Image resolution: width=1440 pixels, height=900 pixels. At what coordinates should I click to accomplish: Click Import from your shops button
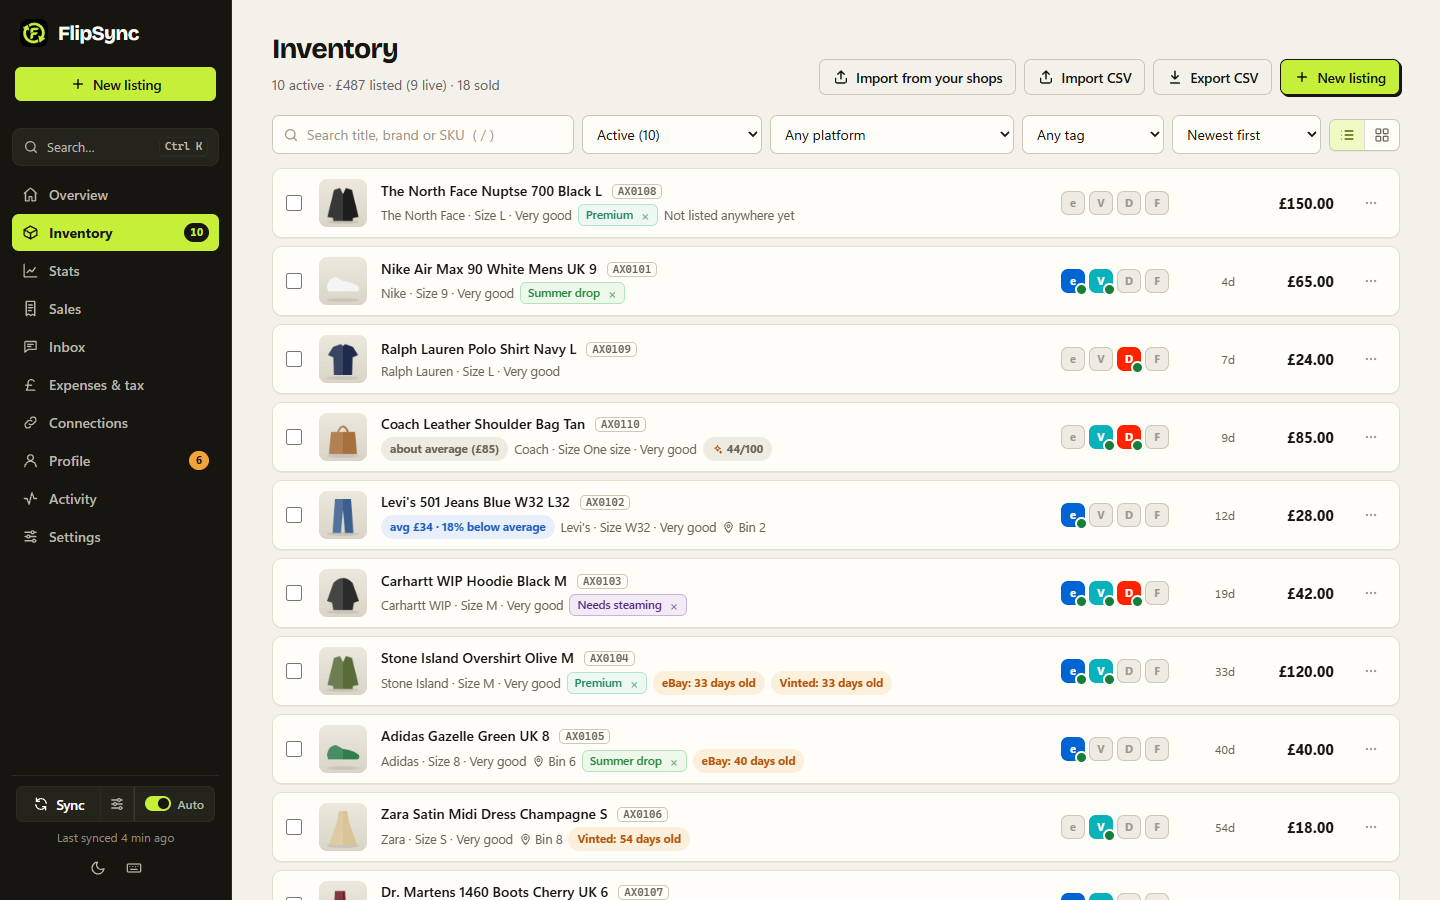click(x=917, y=78)
